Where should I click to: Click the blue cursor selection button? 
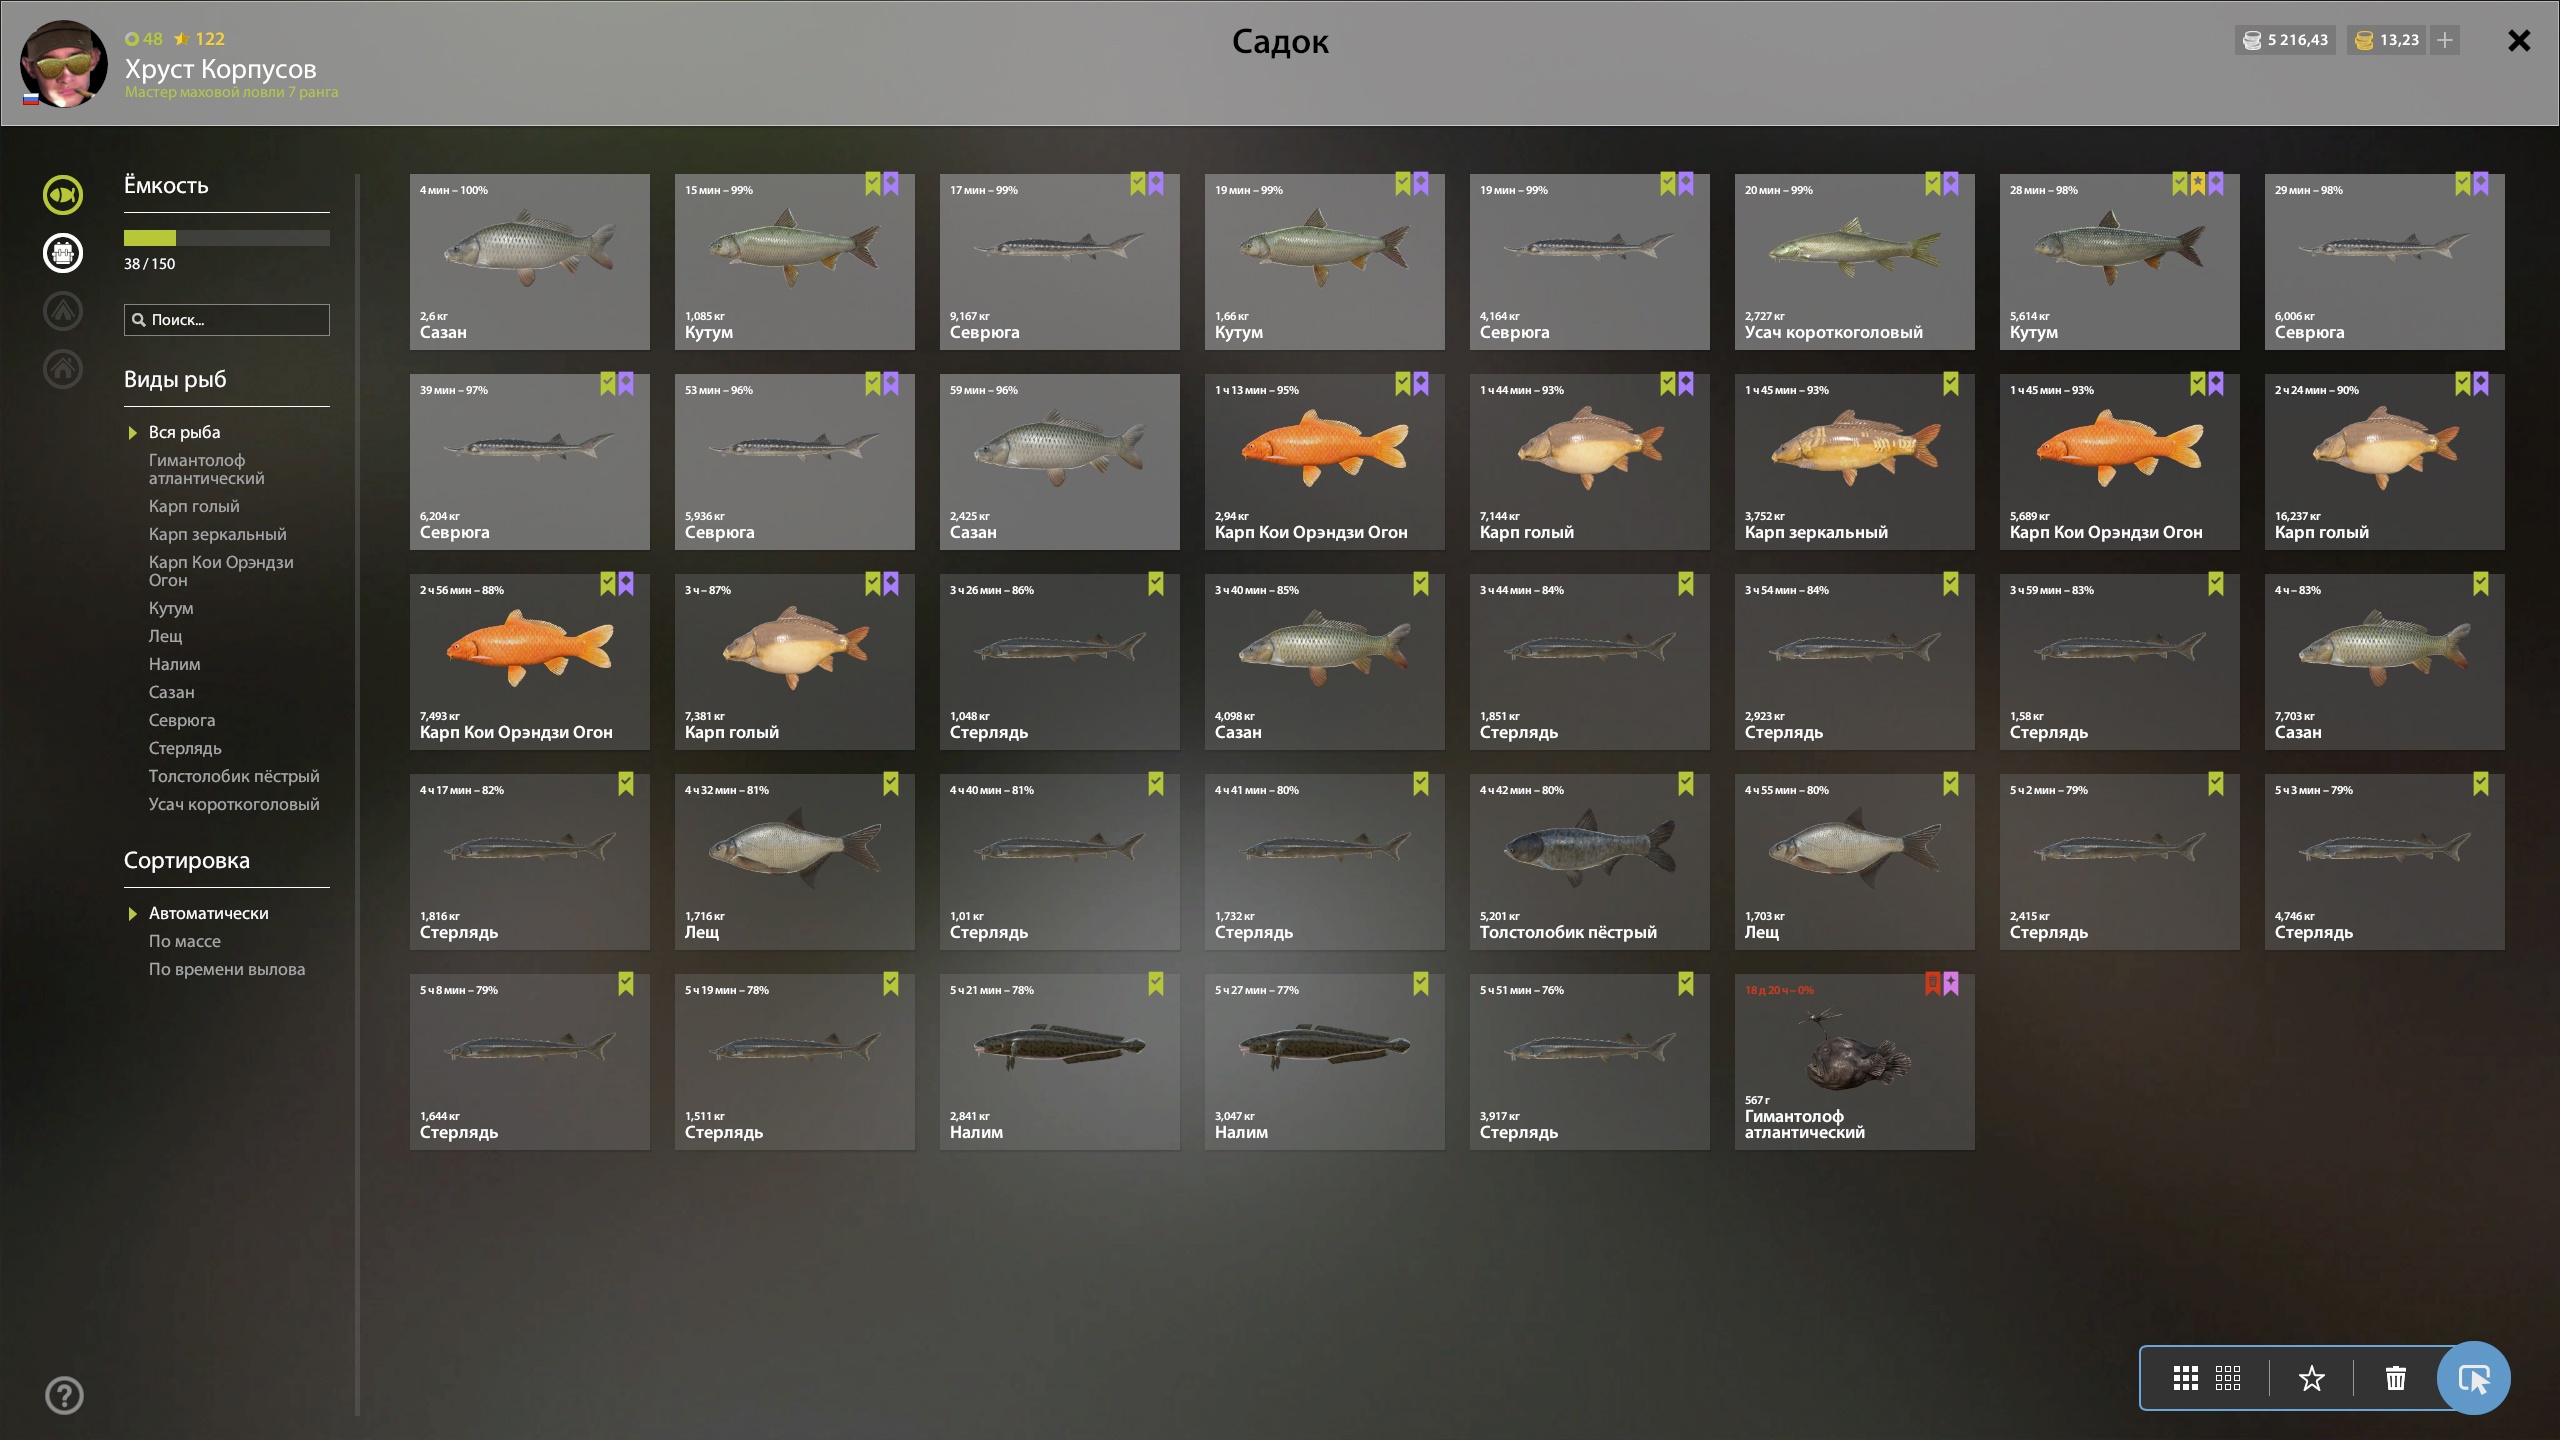pos(2473,1378)
